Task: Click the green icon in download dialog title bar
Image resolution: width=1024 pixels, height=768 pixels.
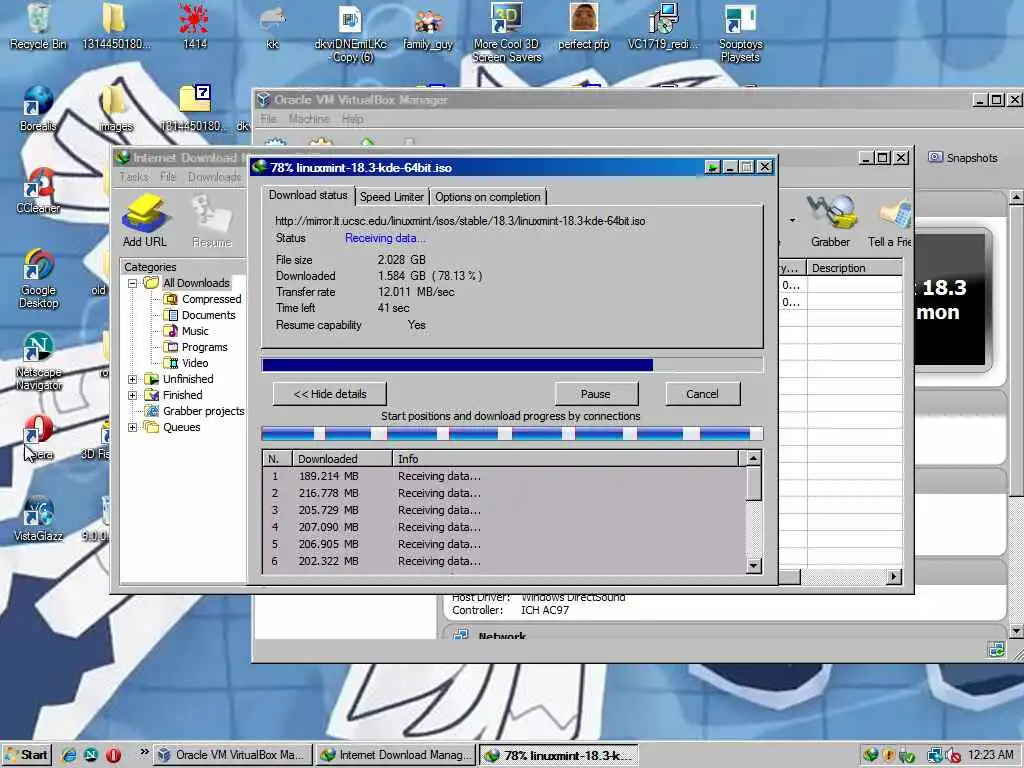Action: (x=712, y=167)
